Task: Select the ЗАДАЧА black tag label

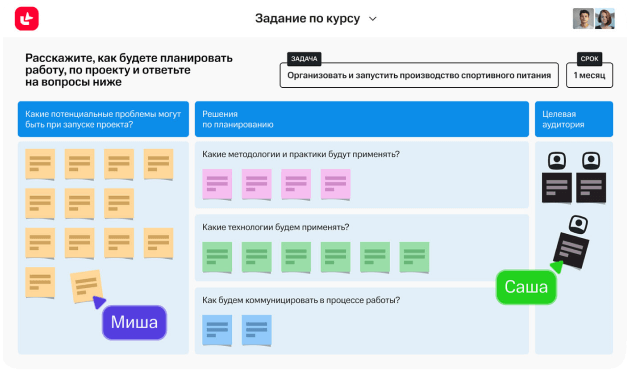Action: [x=304, y=59]
